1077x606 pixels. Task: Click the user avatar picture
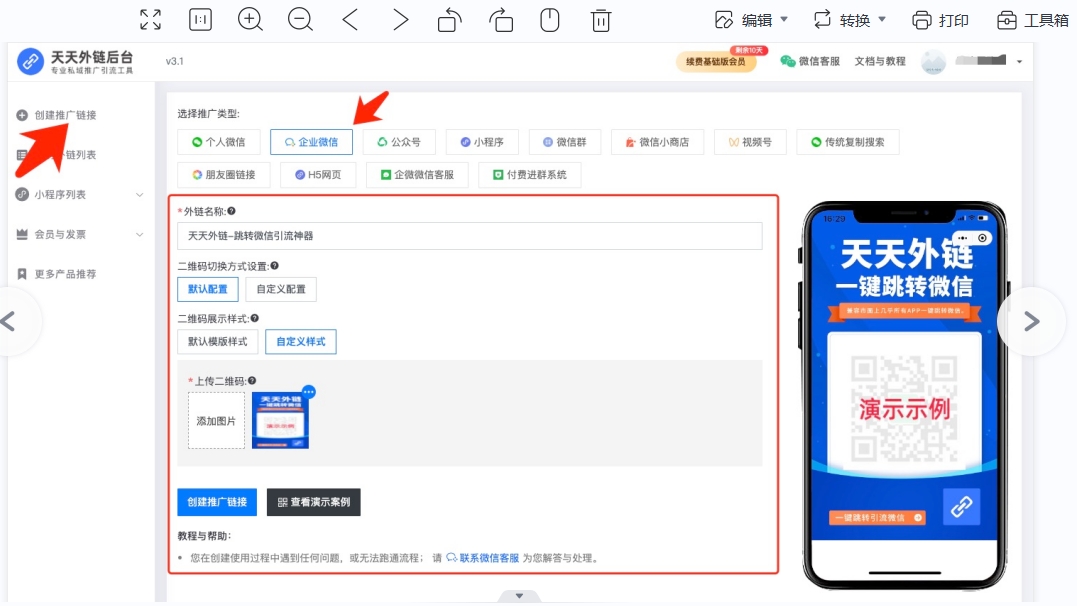point(933,62)
